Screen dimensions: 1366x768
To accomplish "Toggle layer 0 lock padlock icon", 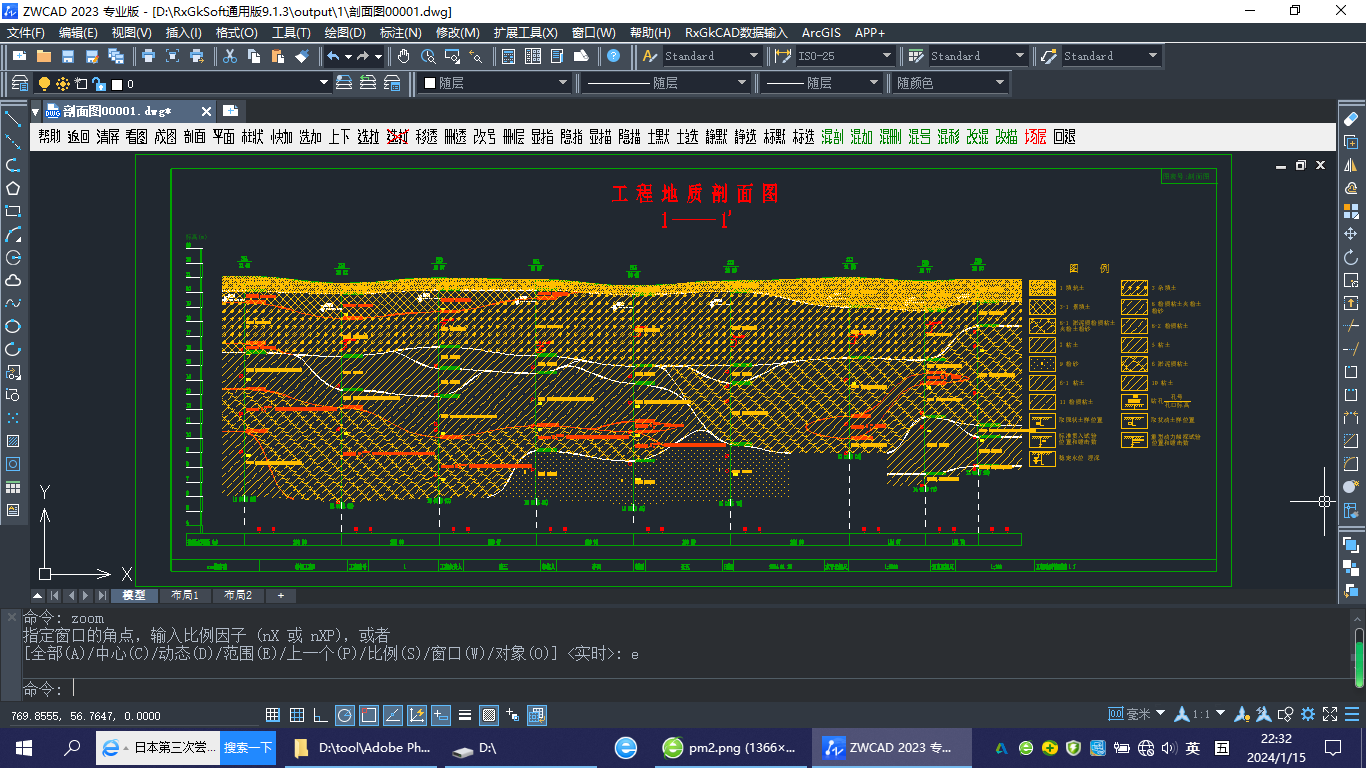I will point(99,83).
